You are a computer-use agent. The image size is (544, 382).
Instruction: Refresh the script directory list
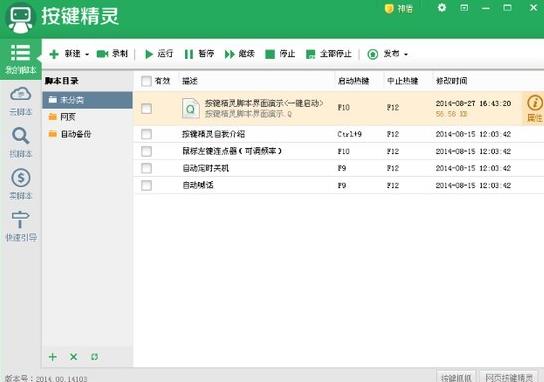click(94, 357)
